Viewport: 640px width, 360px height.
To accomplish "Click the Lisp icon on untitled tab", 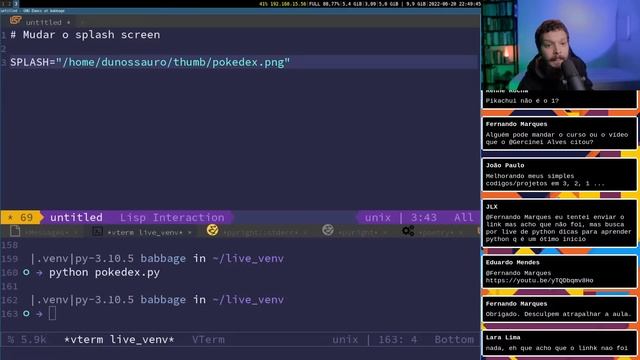I will click(x=16, y=20).
